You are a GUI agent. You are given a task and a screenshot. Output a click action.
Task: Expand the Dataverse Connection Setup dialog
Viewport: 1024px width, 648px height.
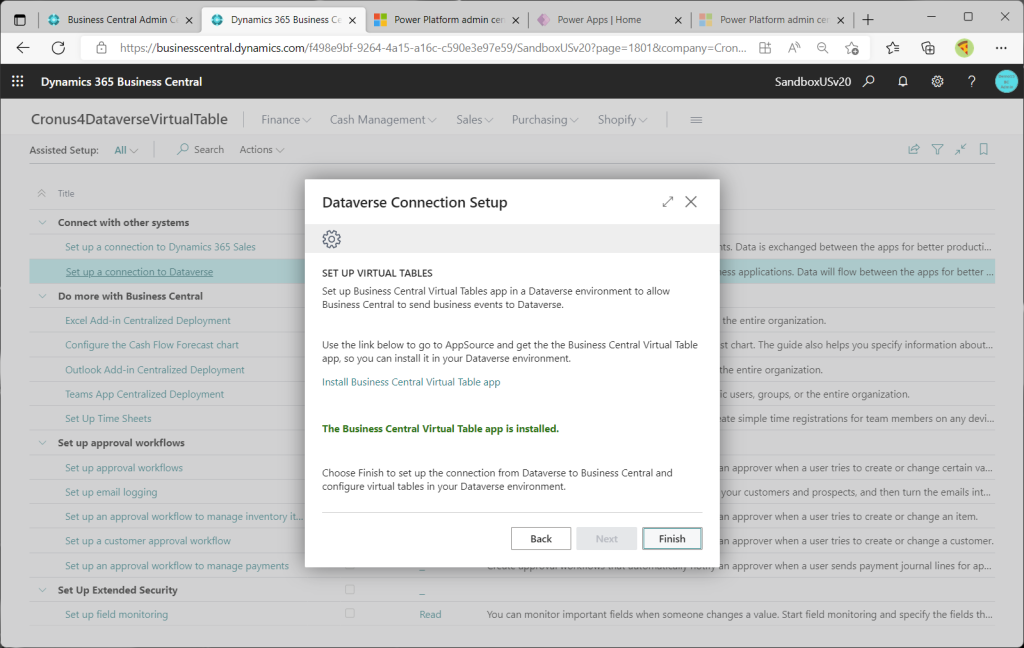pos(667,202)
